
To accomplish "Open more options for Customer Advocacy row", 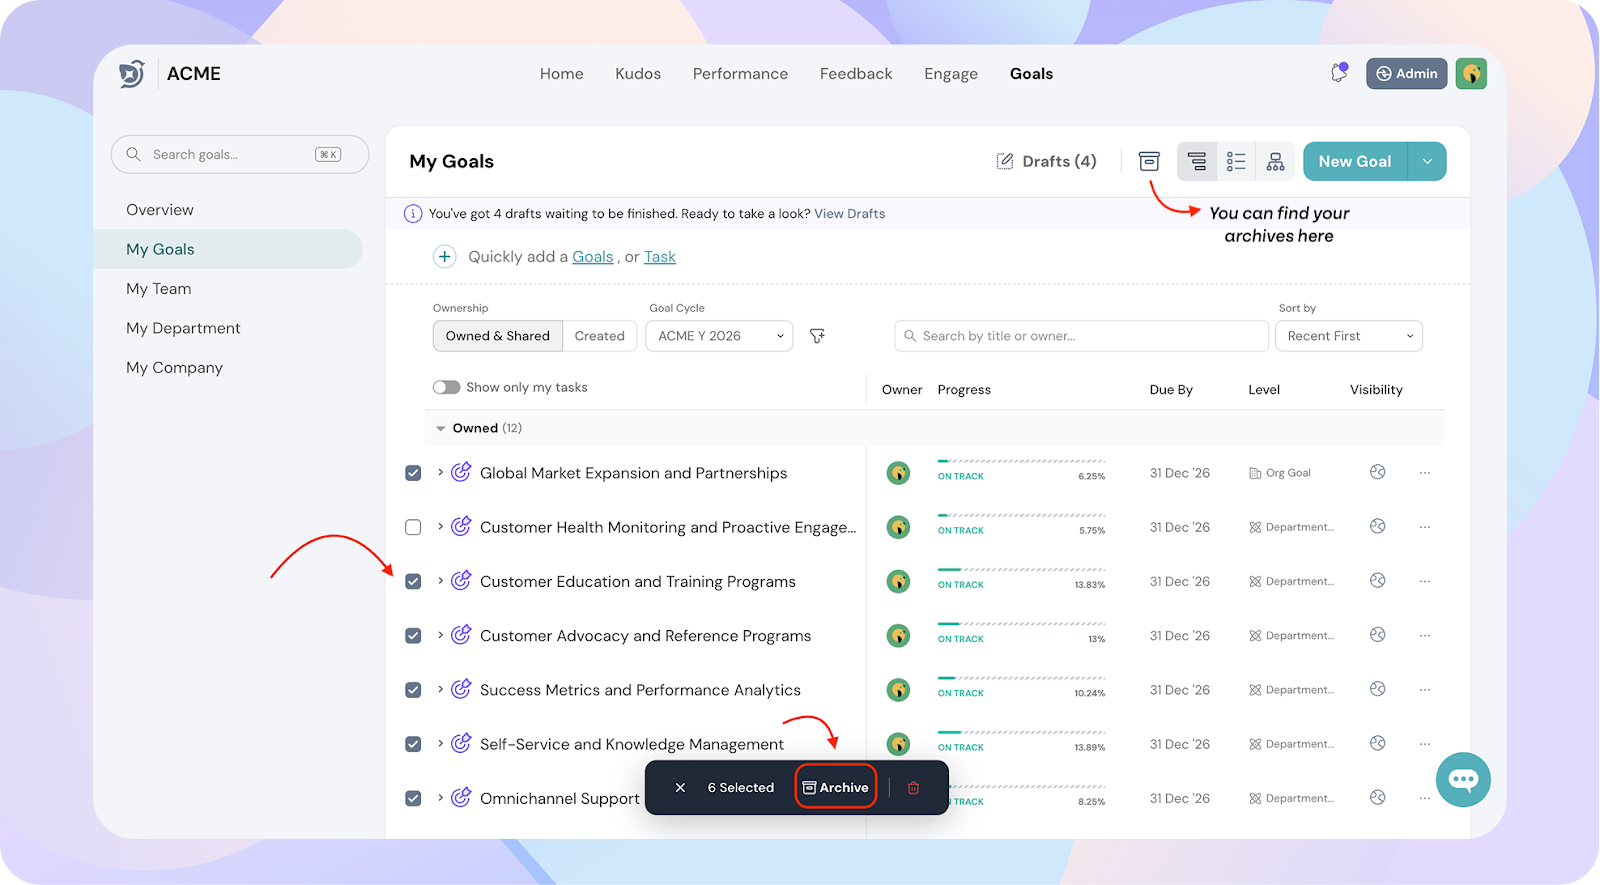I will [1425, 635].
